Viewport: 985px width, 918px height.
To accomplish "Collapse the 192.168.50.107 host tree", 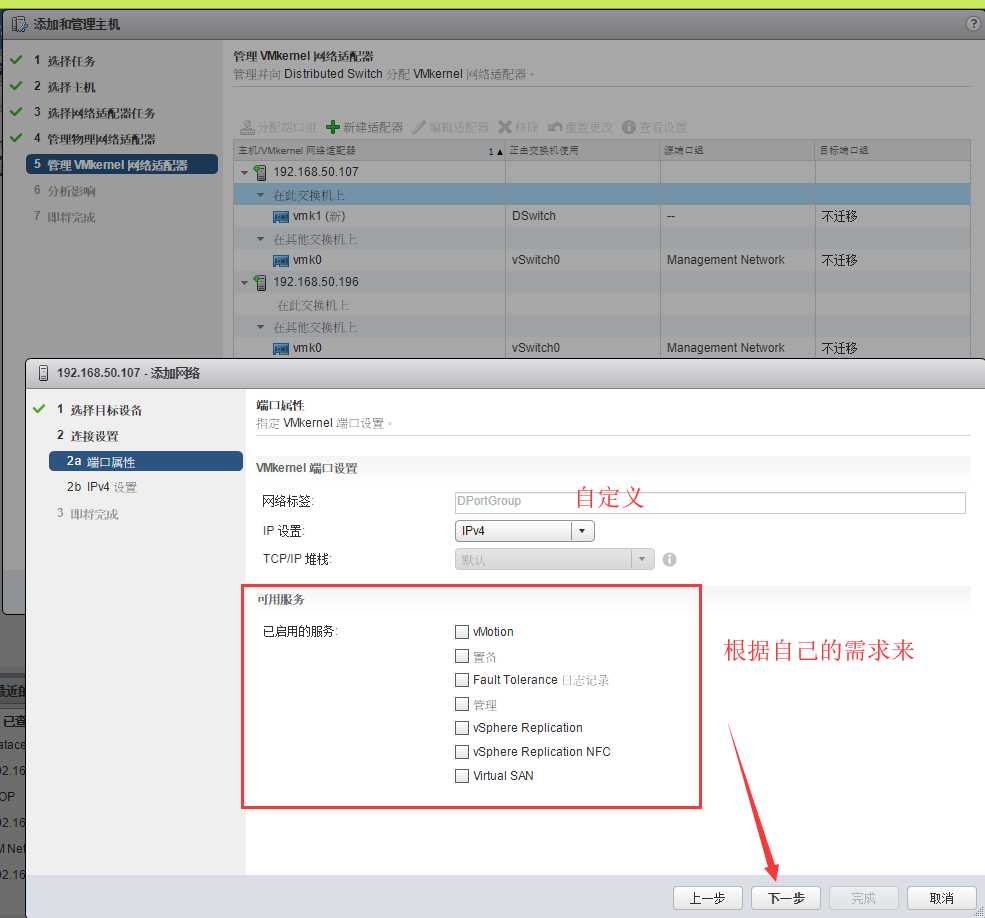I will [x=245, y=172].
